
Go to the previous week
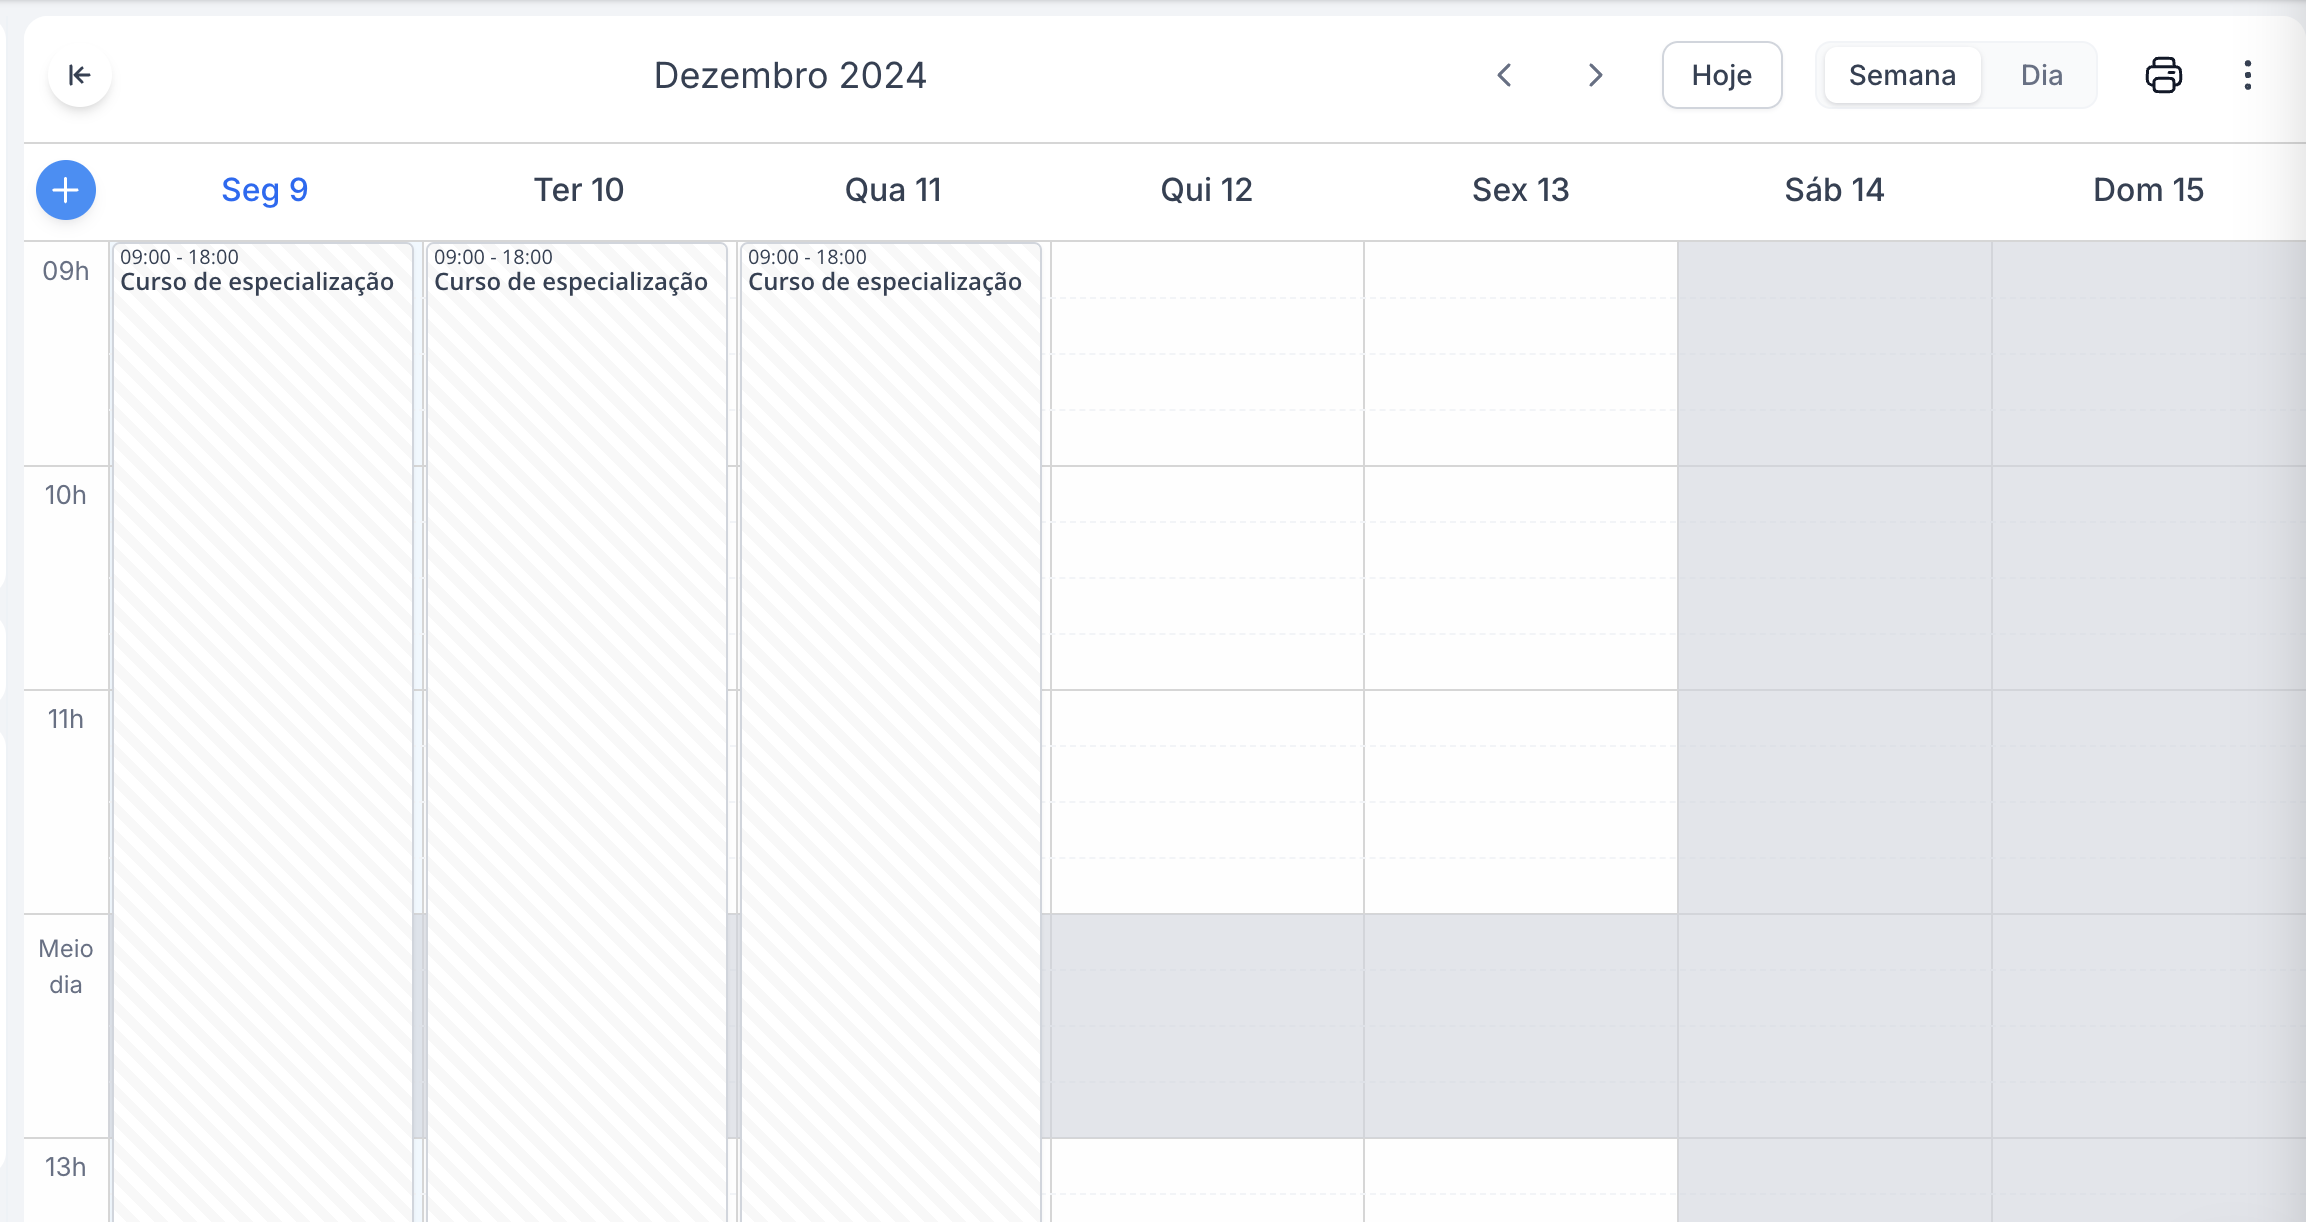1504,75
